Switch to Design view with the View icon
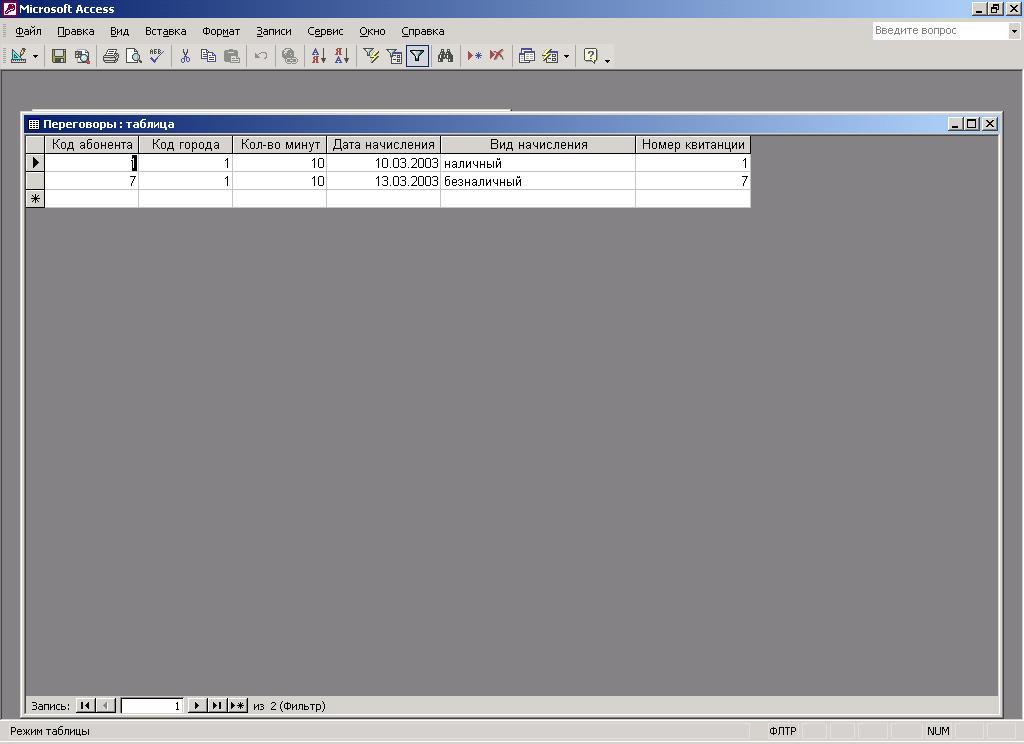This screenshot has width=1024, height=744. pyautogui.click(x=19, y=56)
